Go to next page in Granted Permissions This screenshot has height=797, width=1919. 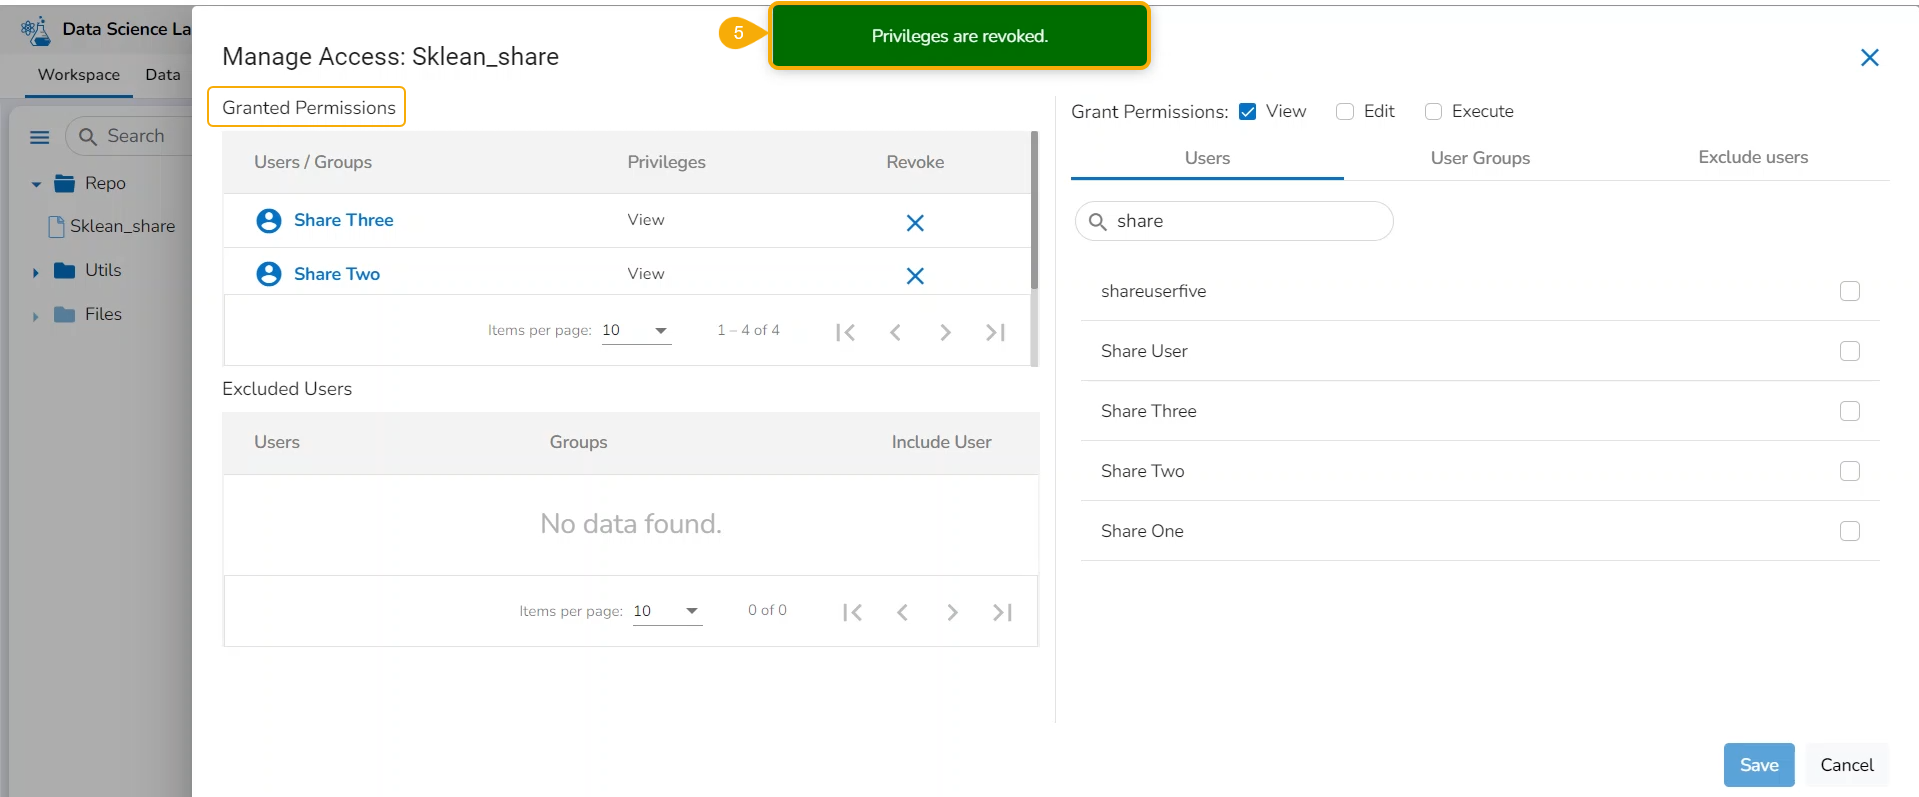pyautogui.click(x=945, y=332)
